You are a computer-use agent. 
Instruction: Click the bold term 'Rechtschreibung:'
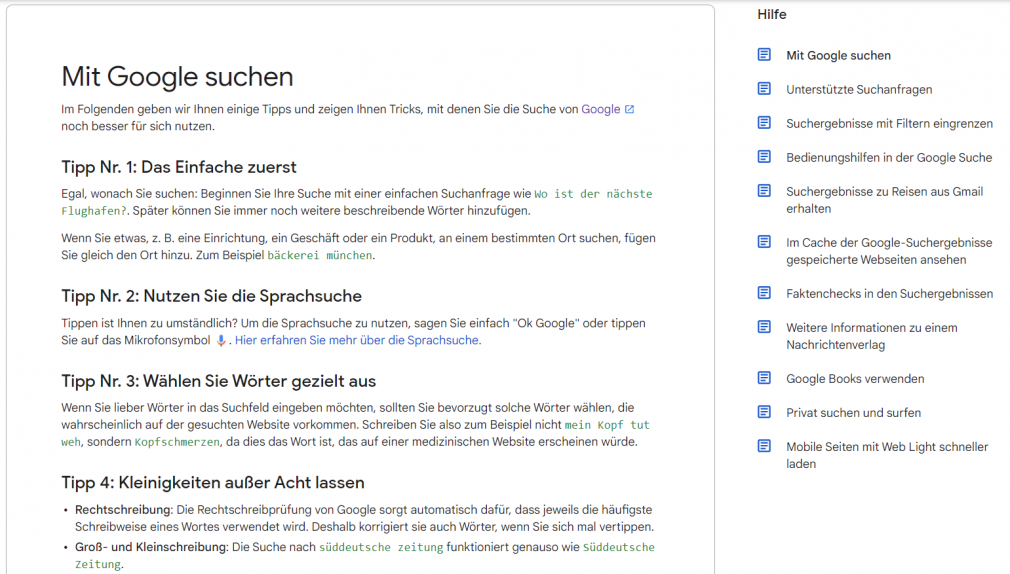pyautogui.click(x=124, y=510)
